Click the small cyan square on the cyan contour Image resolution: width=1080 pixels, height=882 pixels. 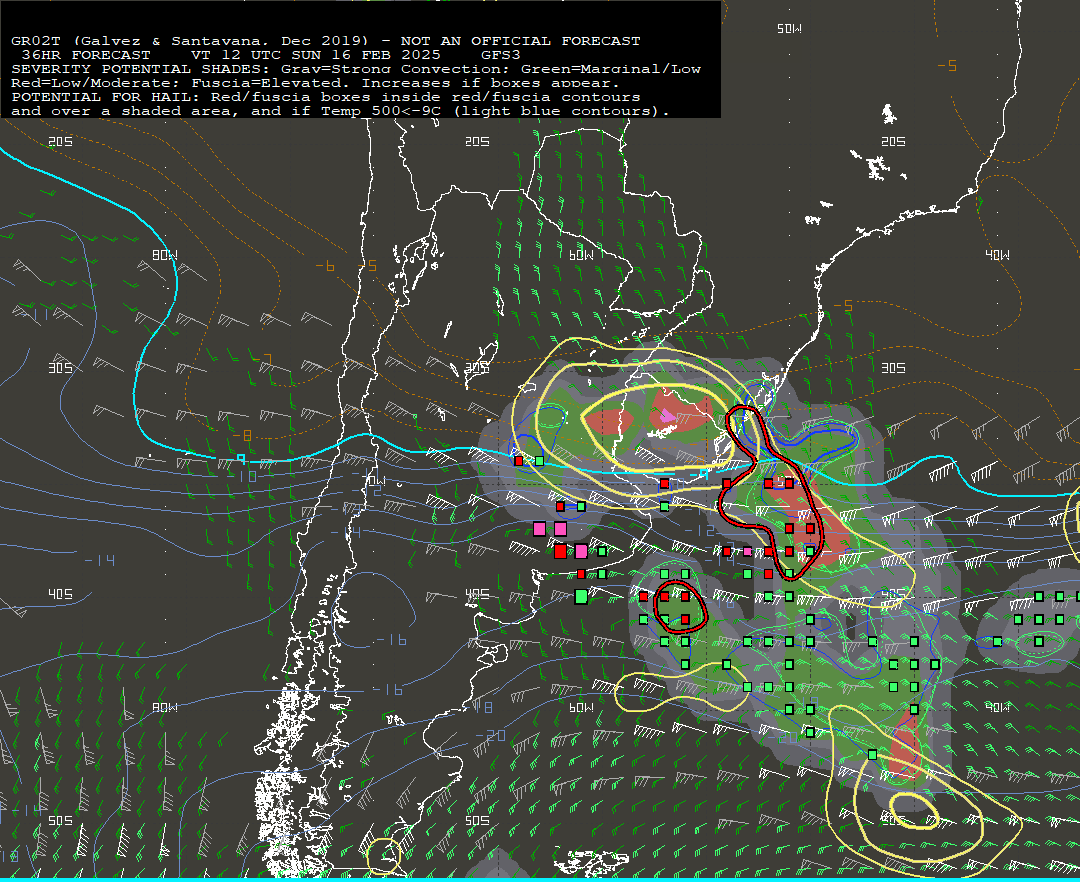coord(241,459)
